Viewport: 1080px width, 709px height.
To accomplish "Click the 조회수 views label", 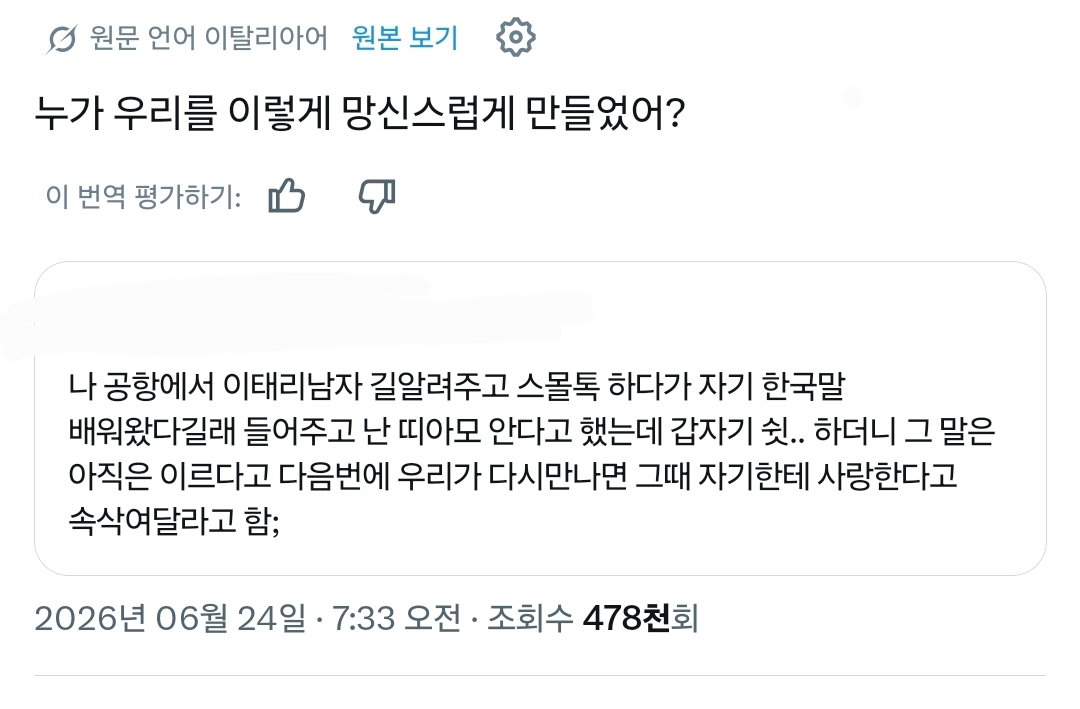I will (530, 617).
